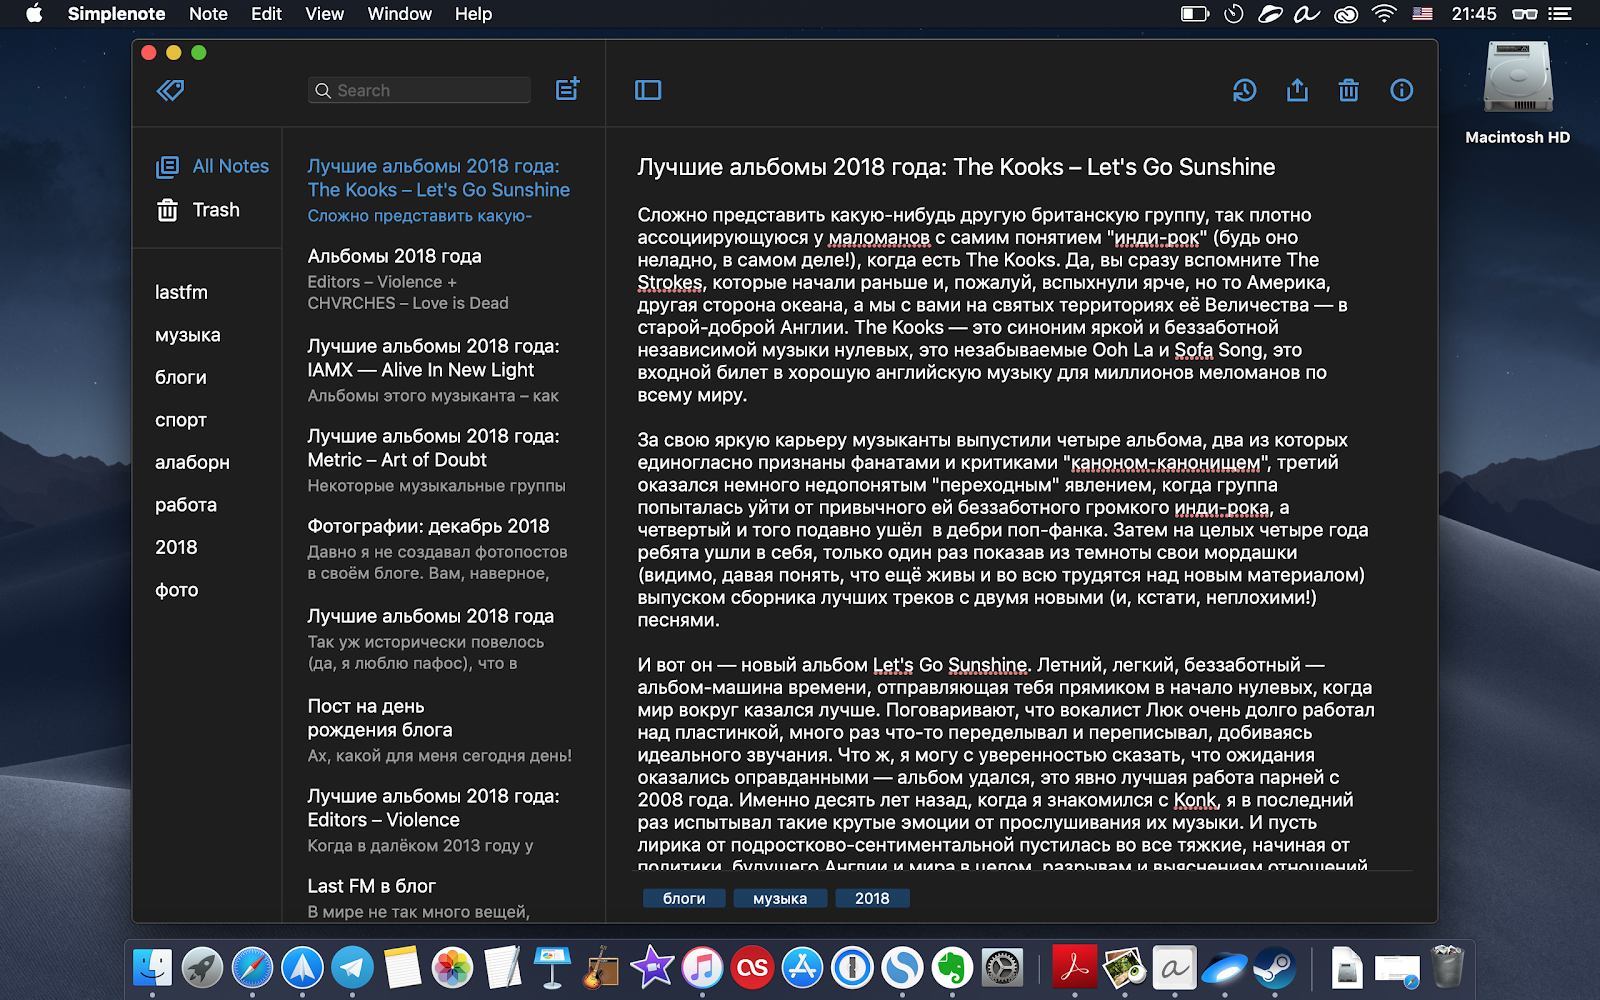Open Finder from the Dock
Screen dimensions: 1600x1000
(153, 967)
